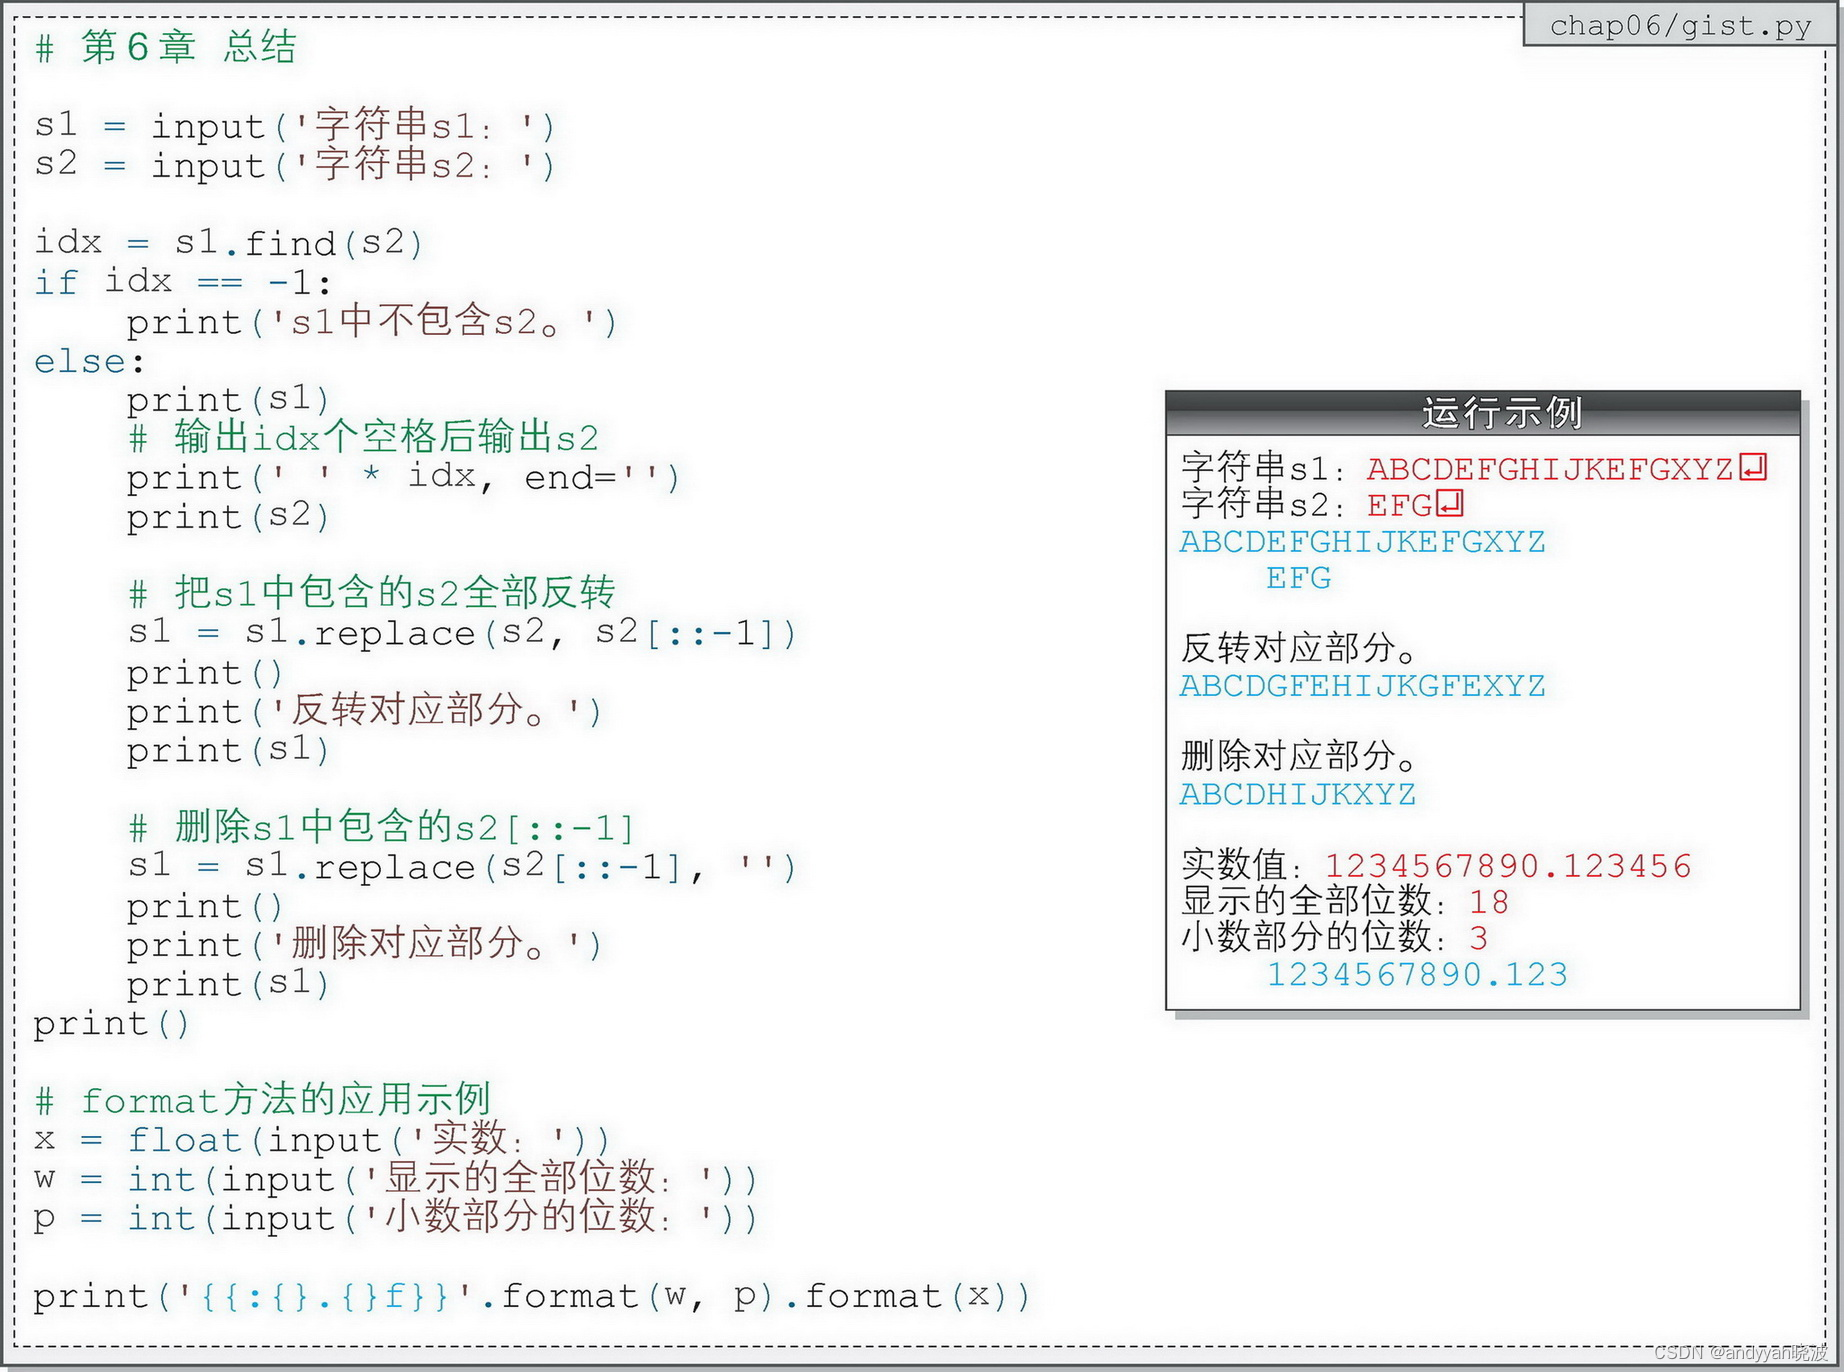Click the return-key icon after red EFG
The height and width of the screenshot is (1372, 1844).
pos(1450,503)
